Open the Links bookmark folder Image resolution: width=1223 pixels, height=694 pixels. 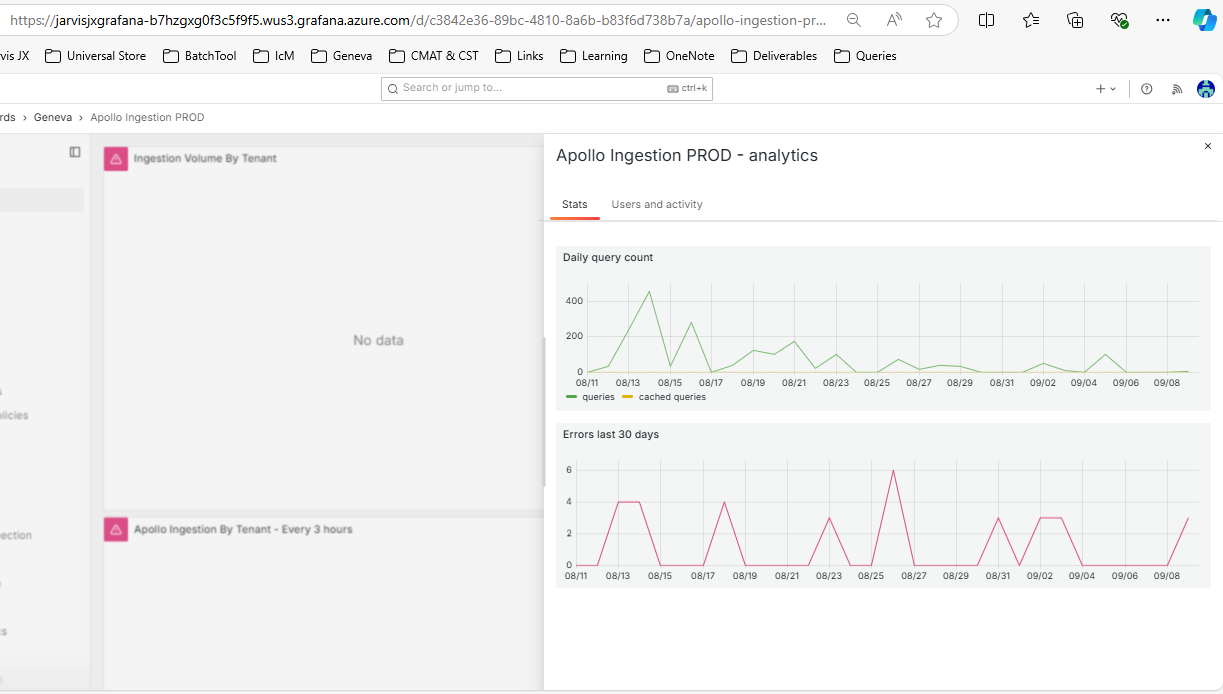520,56
